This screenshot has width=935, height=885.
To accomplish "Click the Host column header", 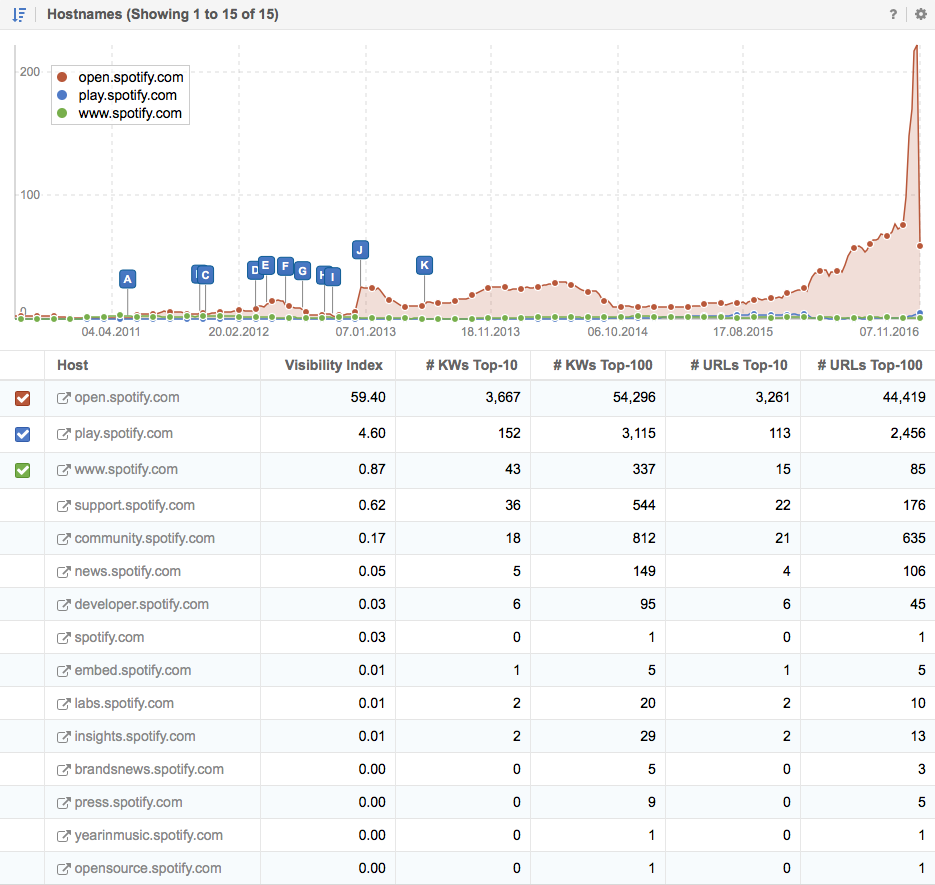I will (73, 365).
